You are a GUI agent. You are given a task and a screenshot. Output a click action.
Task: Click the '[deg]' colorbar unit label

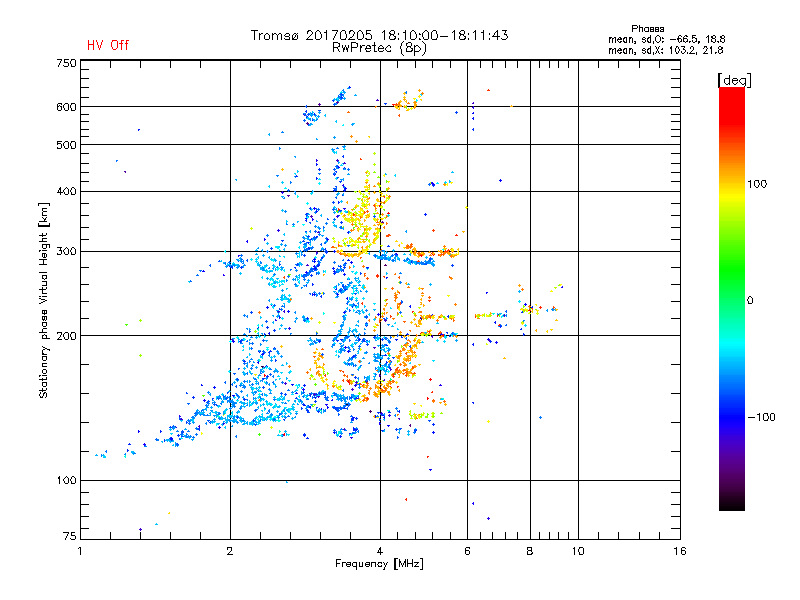734,80
